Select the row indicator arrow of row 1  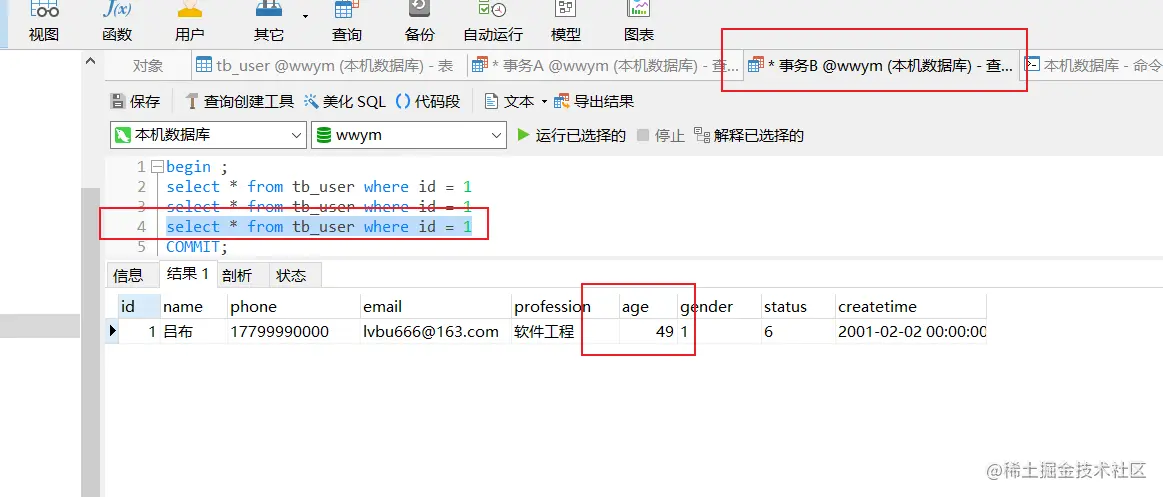click(113, 331)
